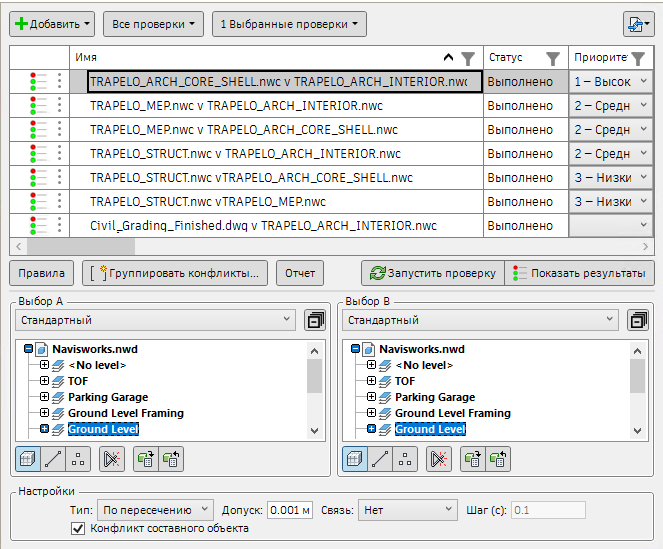The height and width of the screenshot is (549, 663).
Task: Open the Правила rules button
Action: pyautogui.click(x=41, y=273)
